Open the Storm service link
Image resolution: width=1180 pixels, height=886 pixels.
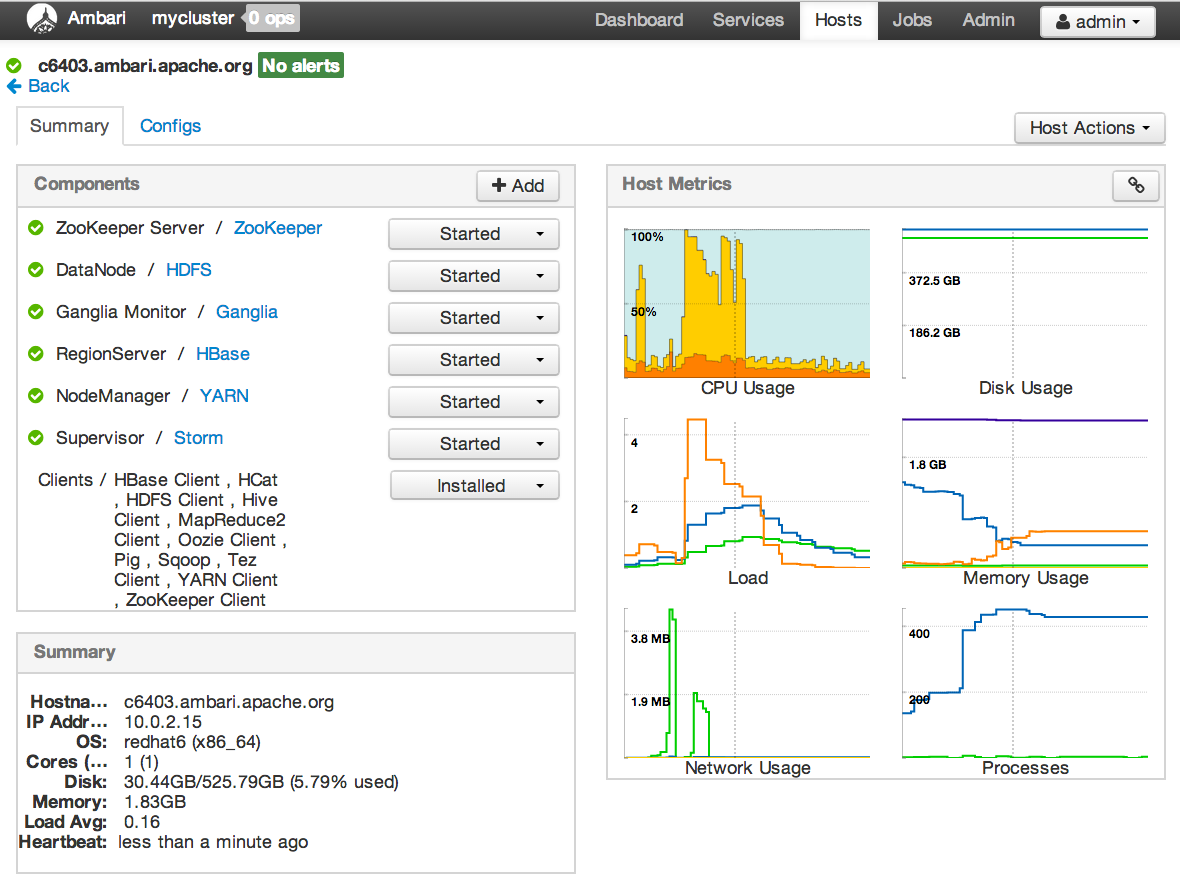tap(199, 438)
